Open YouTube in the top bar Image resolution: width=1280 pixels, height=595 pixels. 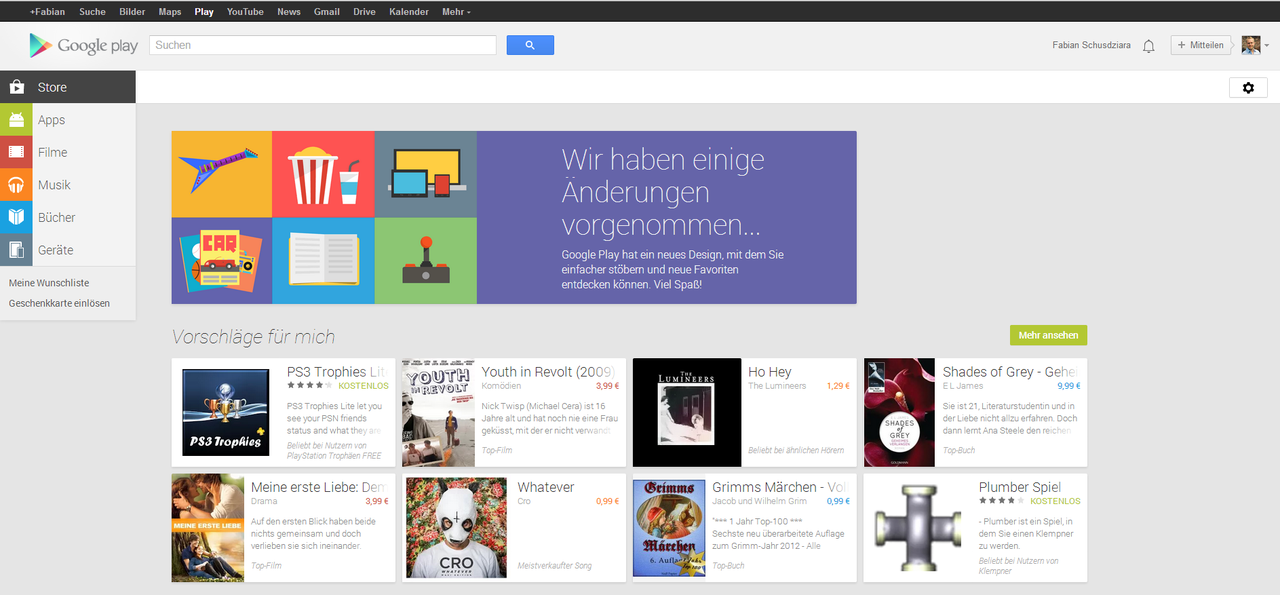(245, 12)
